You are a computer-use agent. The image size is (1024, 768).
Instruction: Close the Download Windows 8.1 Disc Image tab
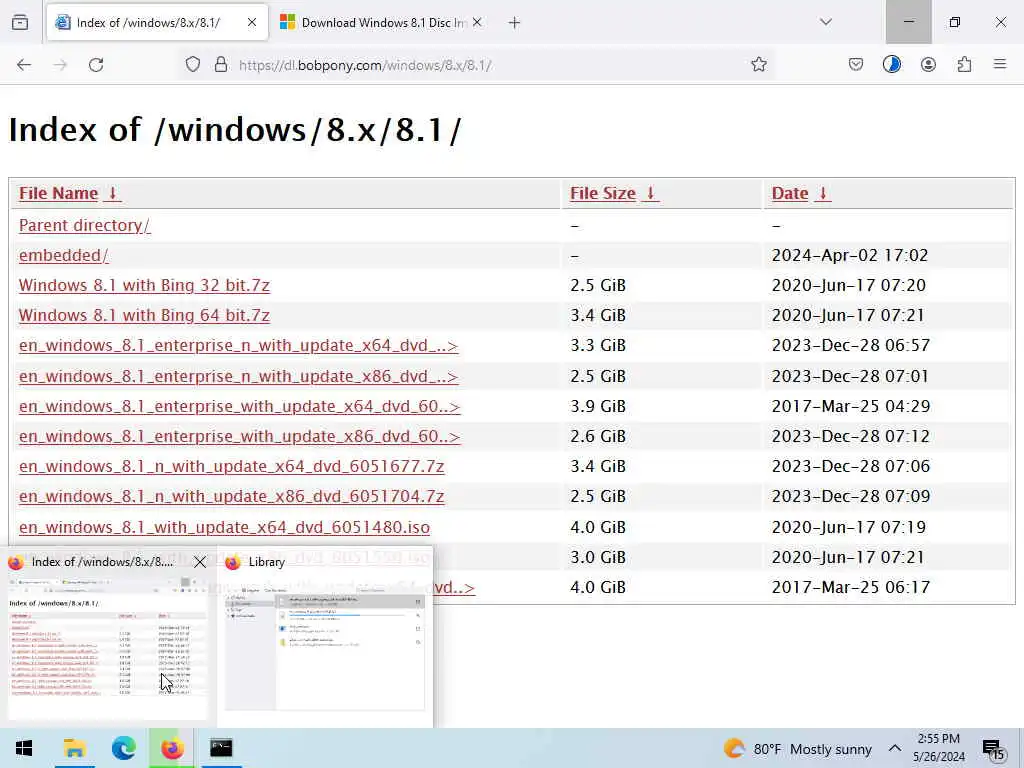click(x=477, y=23)
